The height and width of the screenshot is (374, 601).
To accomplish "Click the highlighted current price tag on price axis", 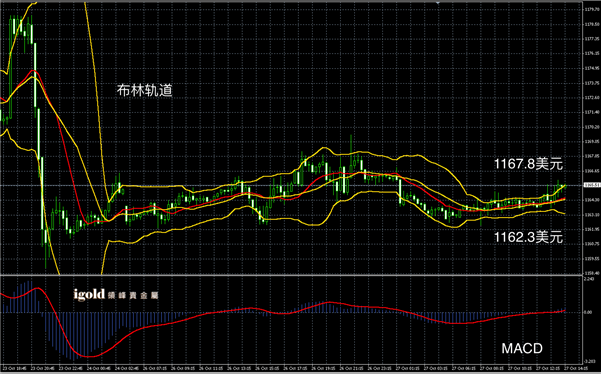I will click(x=592, y=185).
